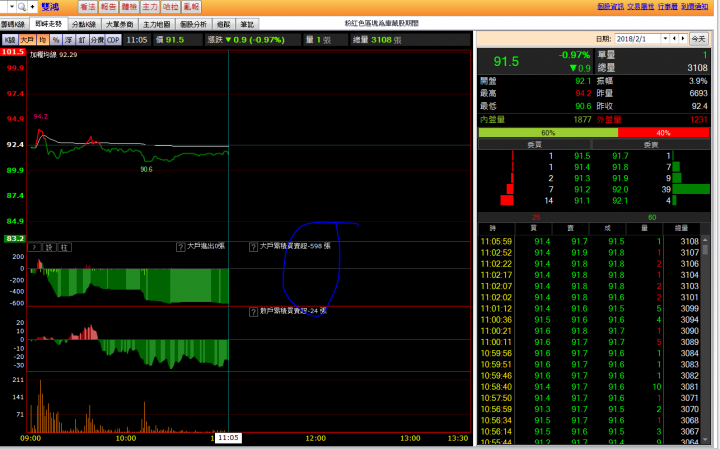This screenshot has width=720, height=449.
Task: Go to next date with right arrow
Action: [683, 39]
